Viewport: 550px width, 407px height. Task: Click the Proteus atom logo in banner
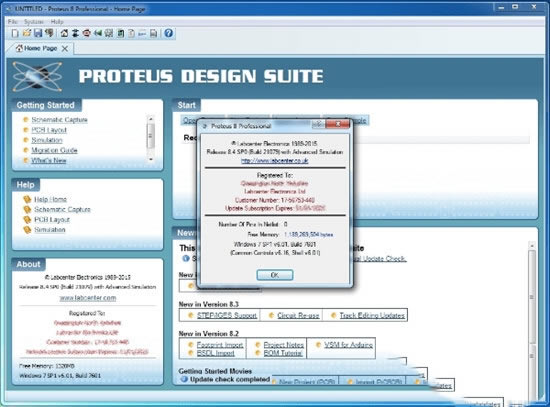point(37,76)
